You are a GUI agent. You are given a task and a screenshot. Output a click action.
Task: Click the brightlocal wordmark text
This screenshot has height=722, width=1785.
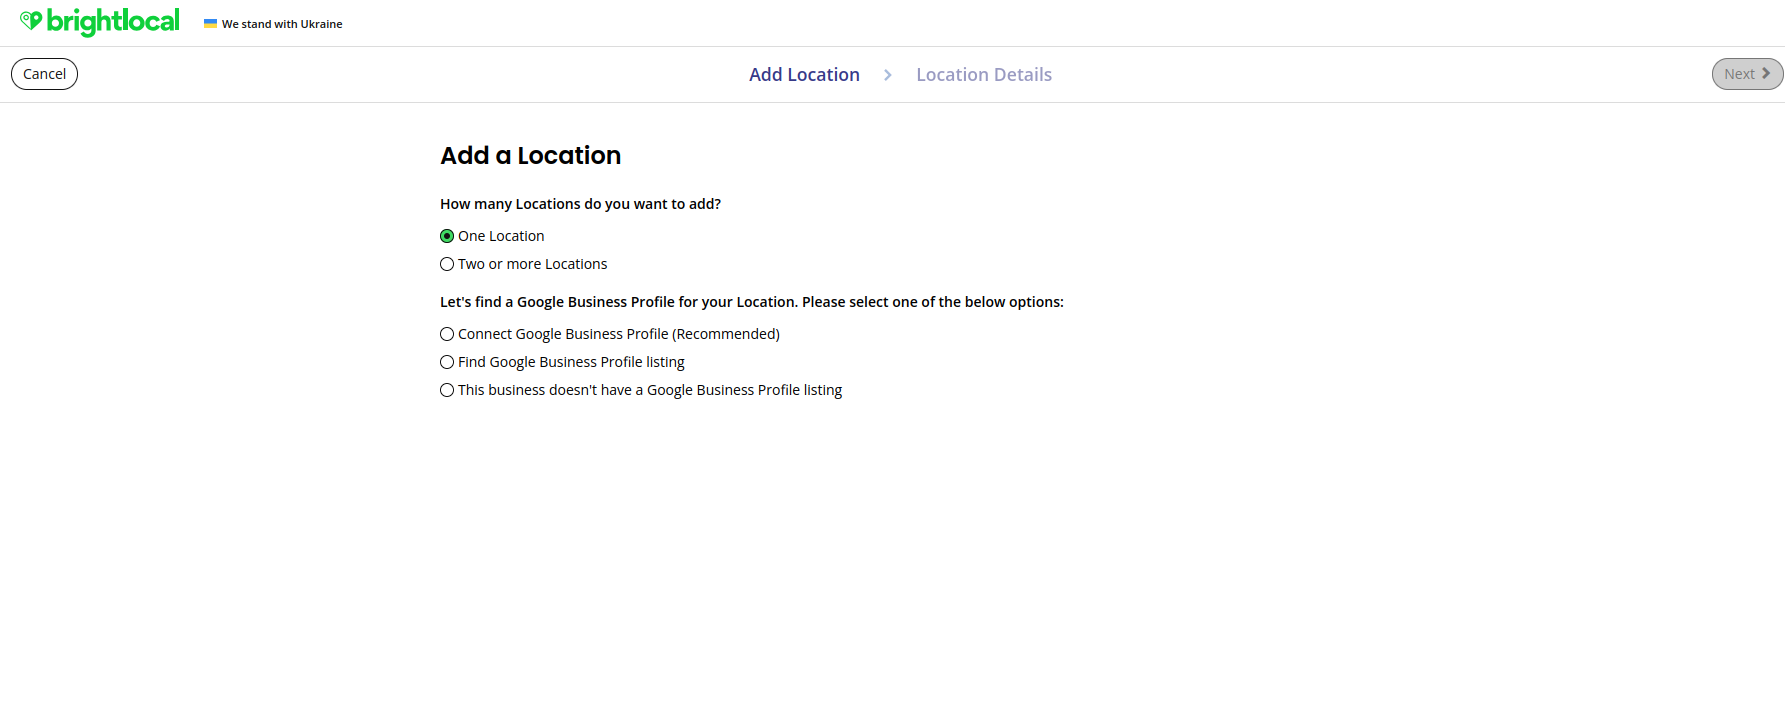click(113, 21)
